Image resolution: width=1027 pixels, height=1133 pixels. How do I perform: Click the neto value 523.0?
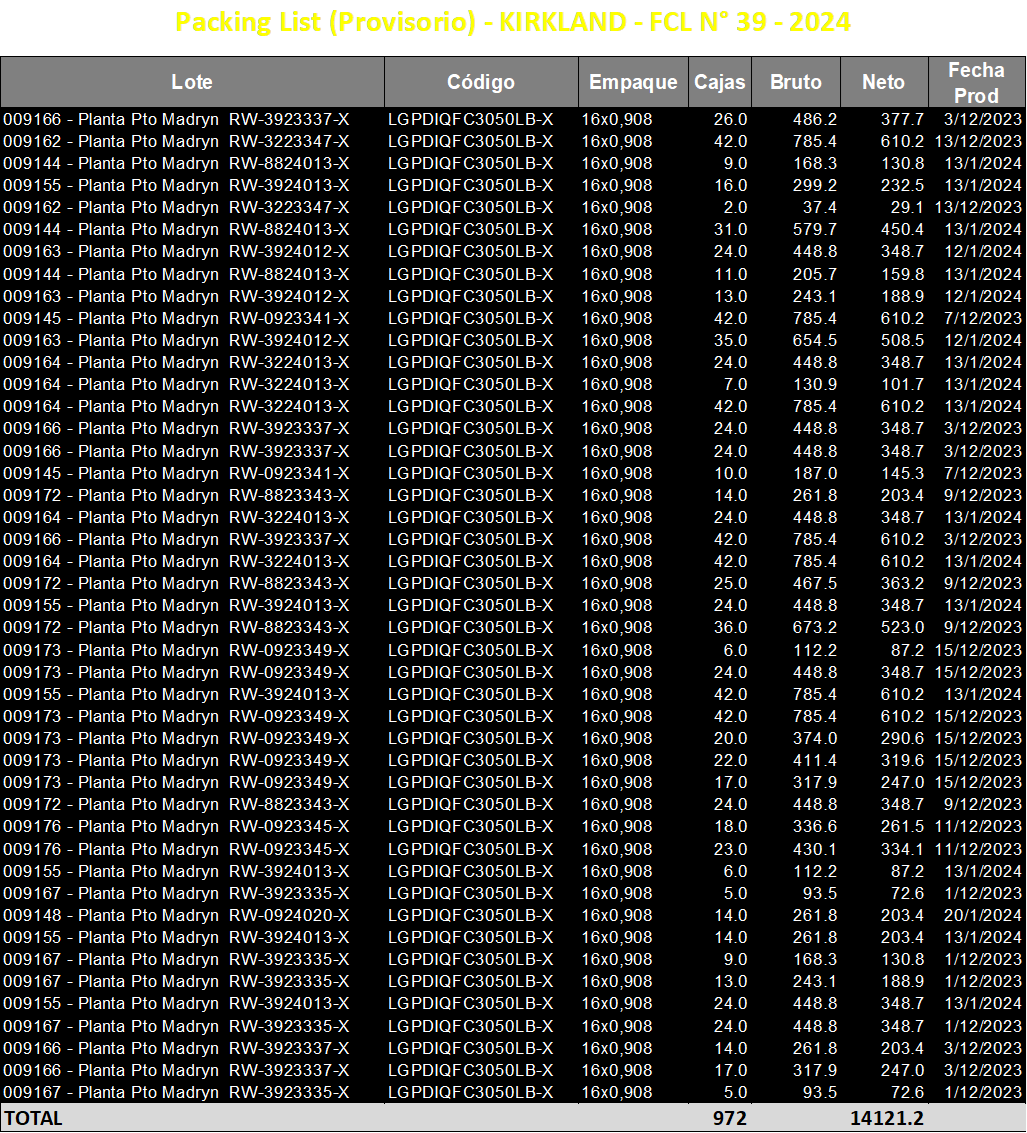click(902, 627)
